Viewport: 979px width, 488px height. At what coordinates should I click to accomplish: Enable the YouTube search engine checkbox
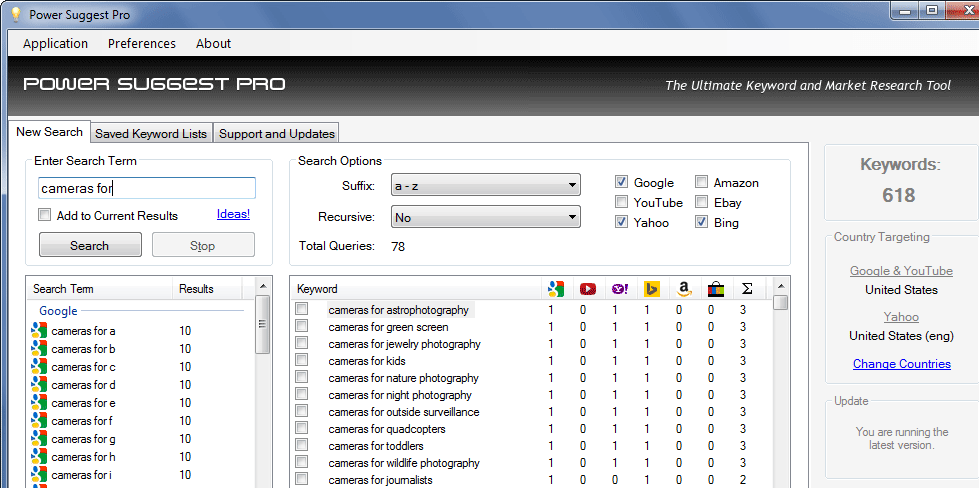621,202
